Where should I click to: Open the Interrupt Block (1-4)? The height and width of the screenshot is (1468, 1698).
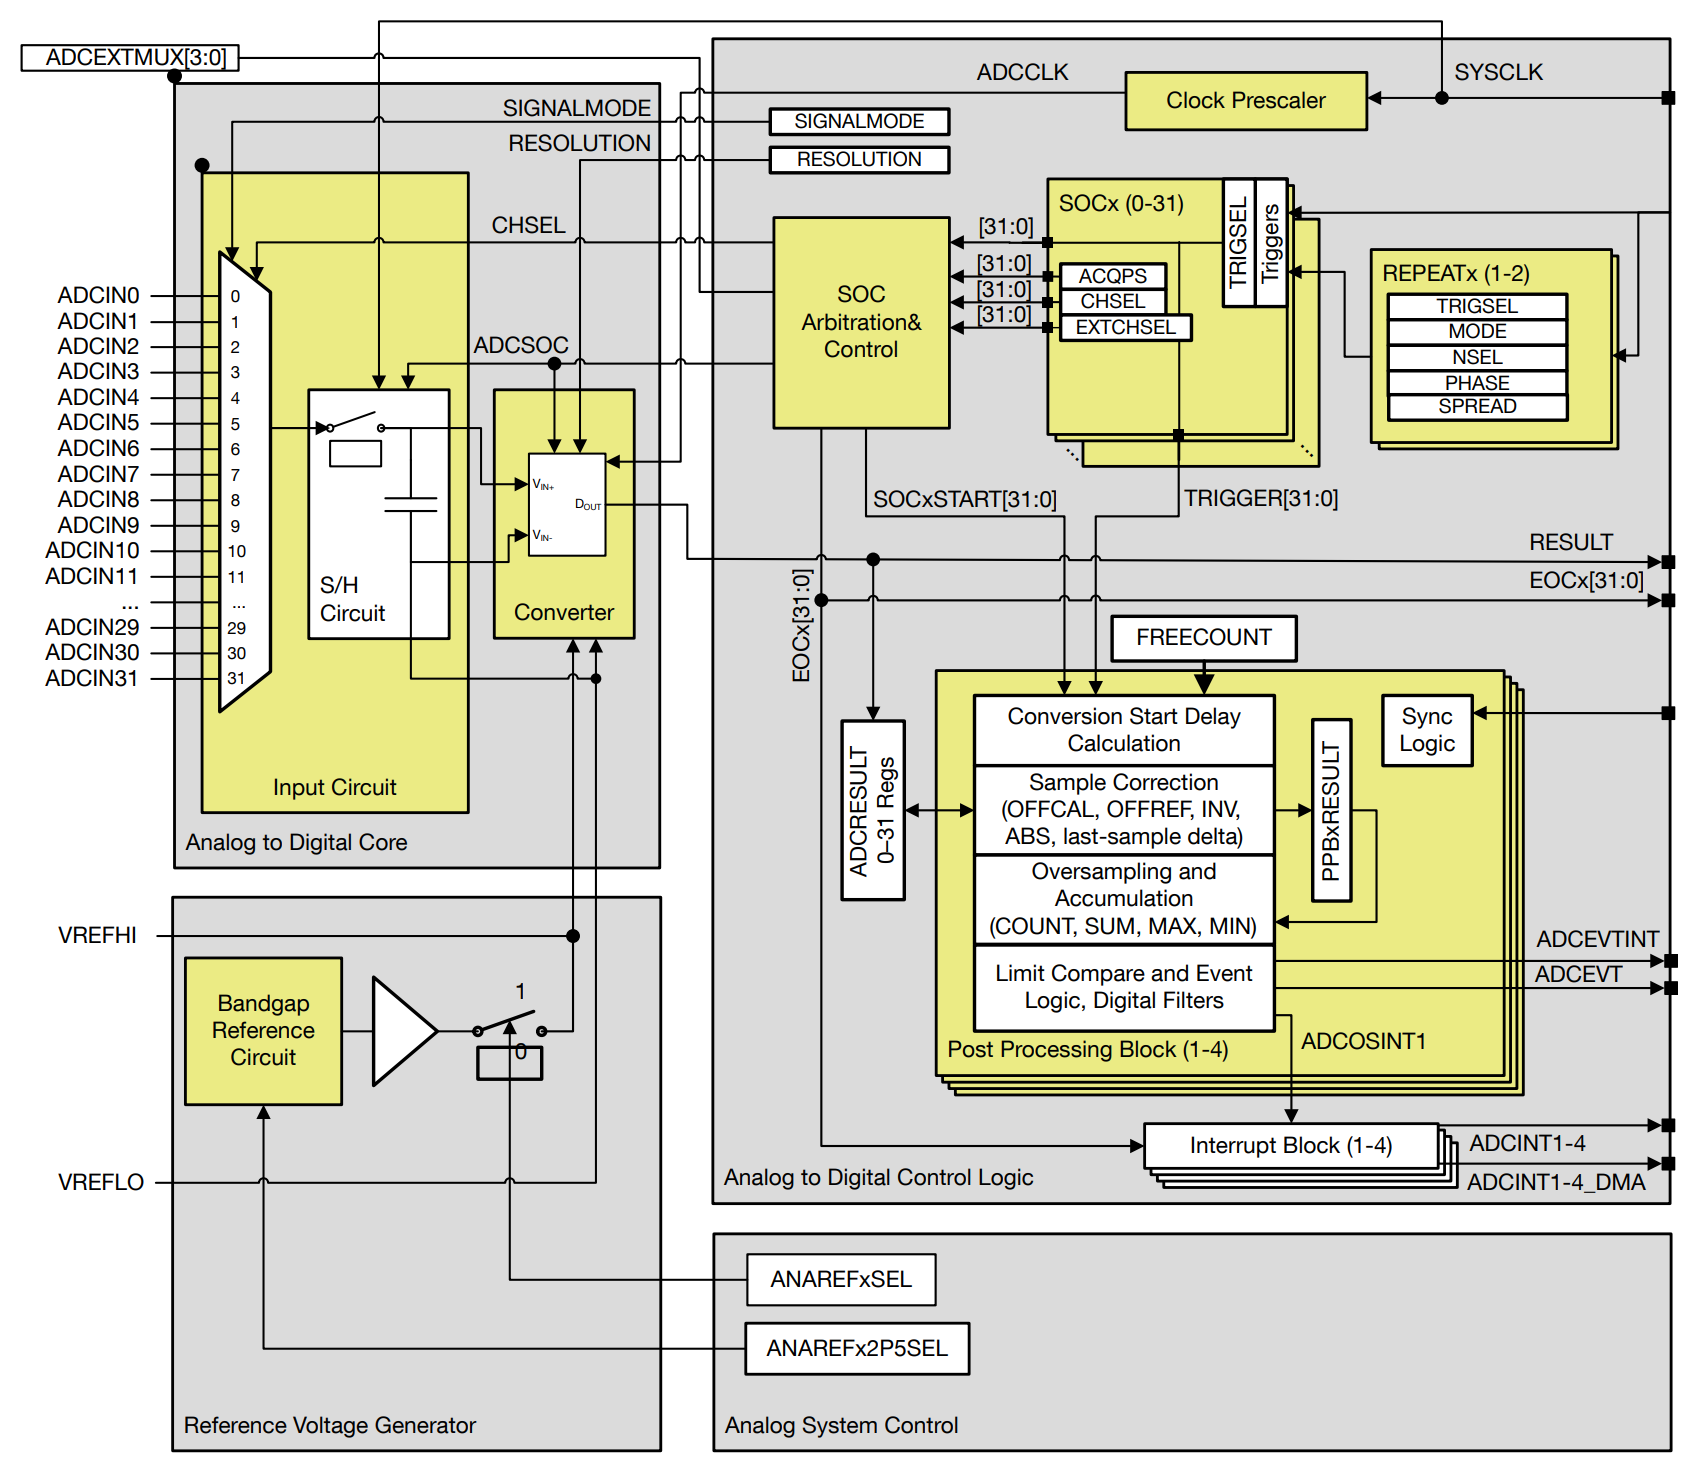(x=1290, y=1144)
